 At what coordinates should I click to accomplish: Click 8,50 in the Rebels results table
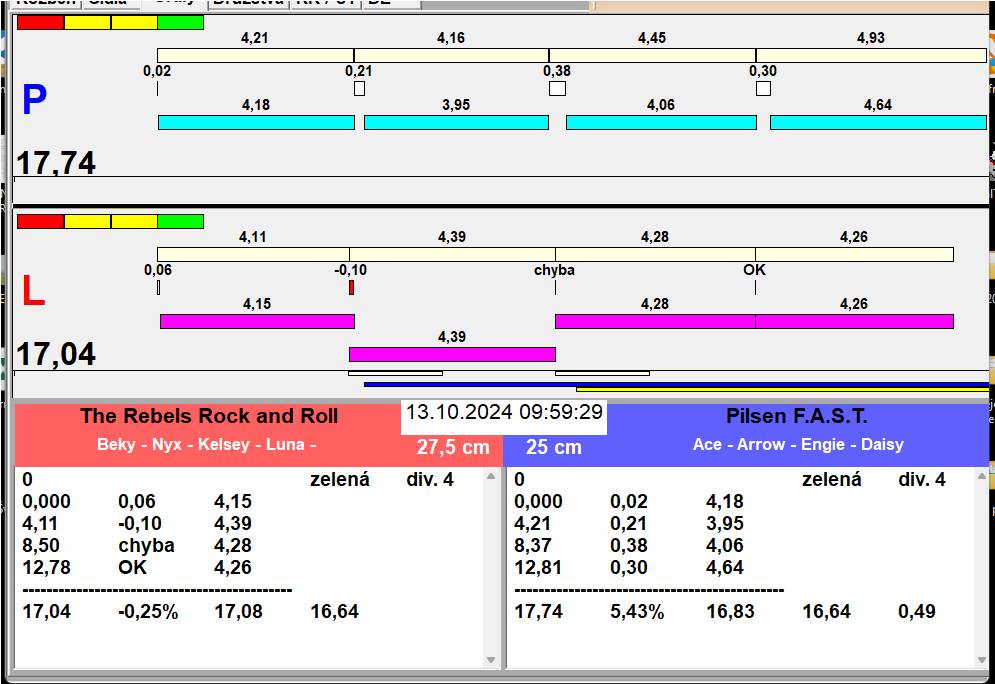coord(41,546)
